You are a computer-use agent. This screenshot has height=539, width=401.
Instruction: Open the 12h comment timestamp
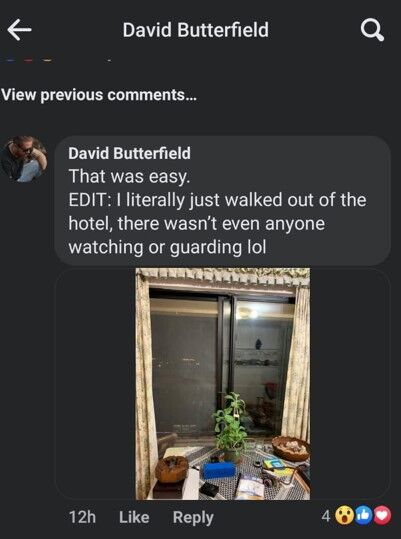coord(82,517)
